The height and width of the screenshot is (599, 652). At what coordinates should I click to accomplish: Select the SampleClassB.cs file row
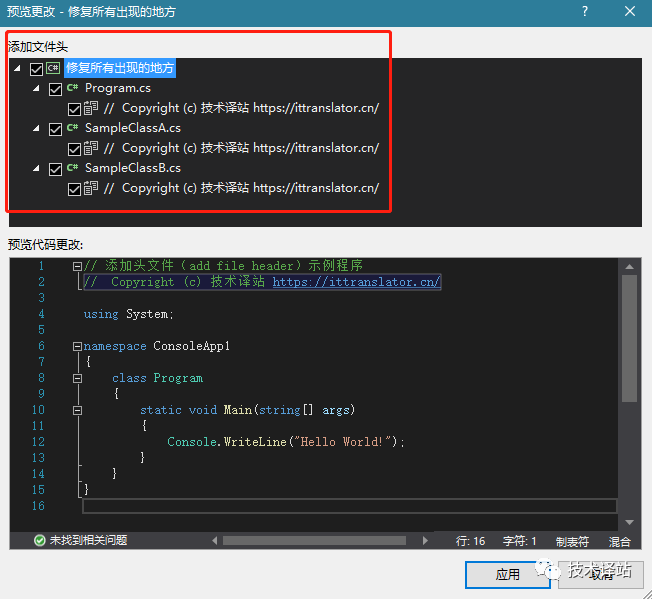[133, 168]
